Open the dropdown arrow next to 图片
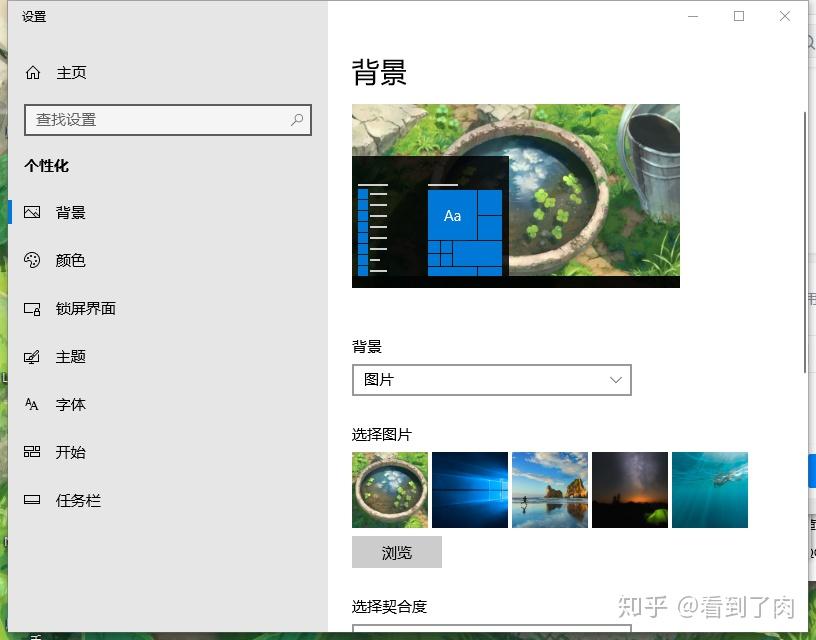This screenshot has width=816, height=640. pos(617,380)
